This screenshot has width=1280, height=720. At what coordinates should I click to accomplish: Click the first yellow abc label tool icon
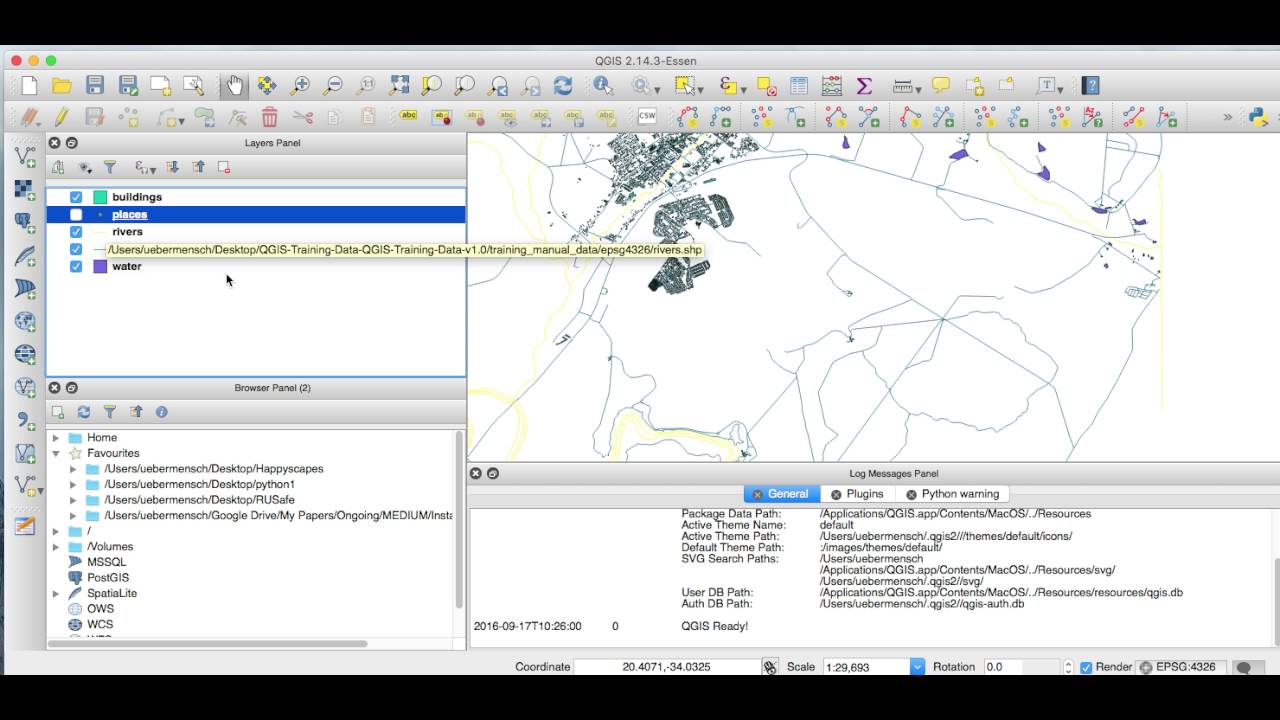408,117
